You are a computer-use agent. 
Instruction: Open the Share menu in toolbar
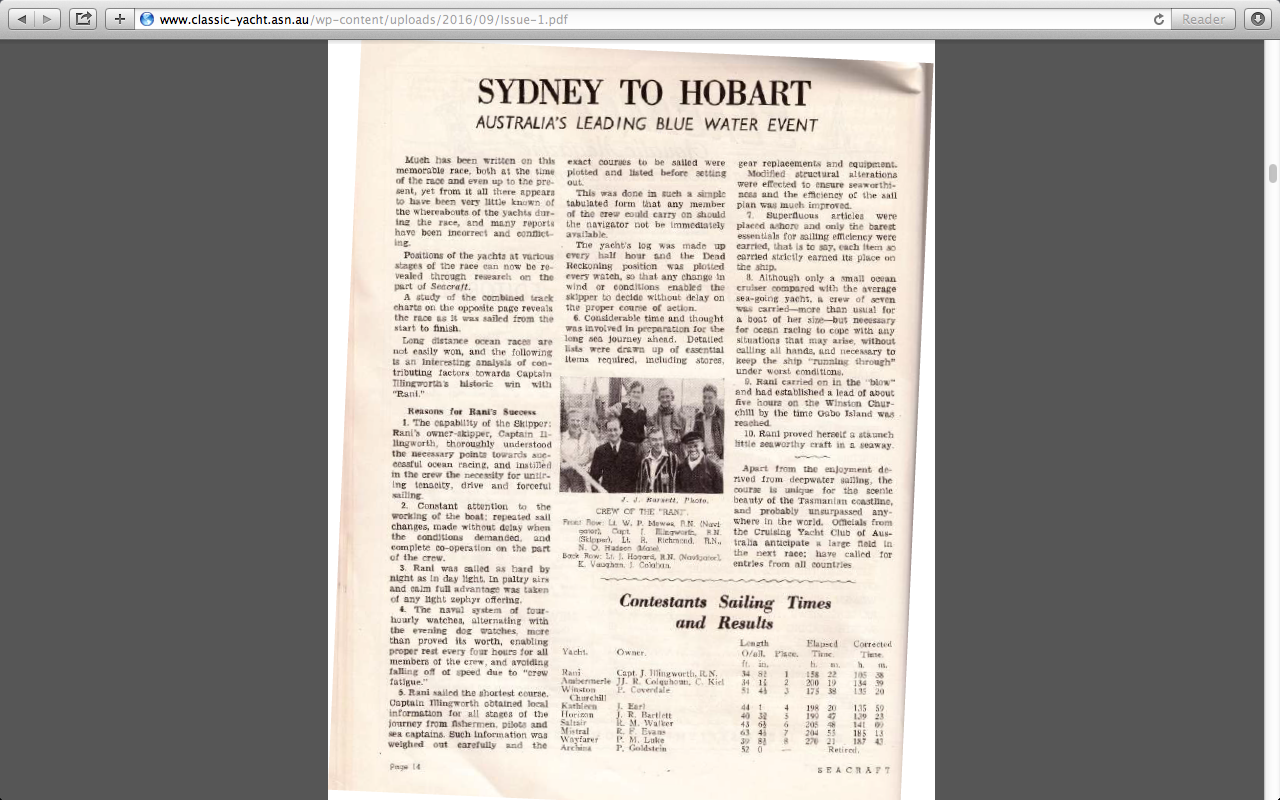[84, 19]
